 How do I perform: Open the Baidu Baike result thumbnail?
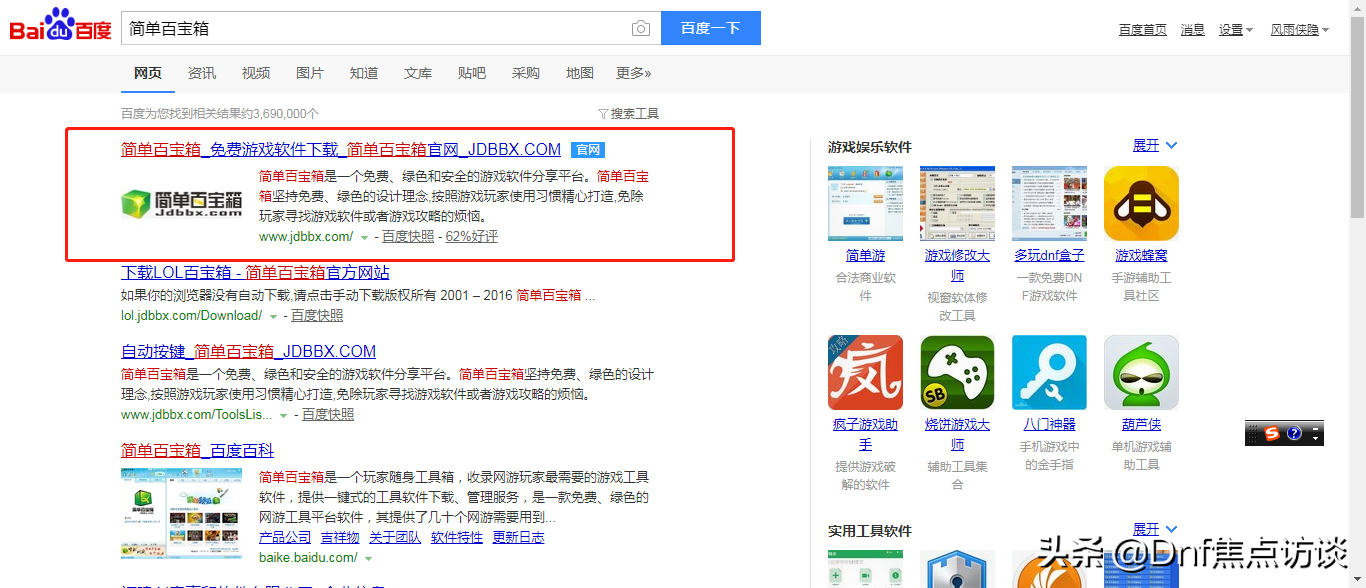pyautogui.click(x=181, y=513)
